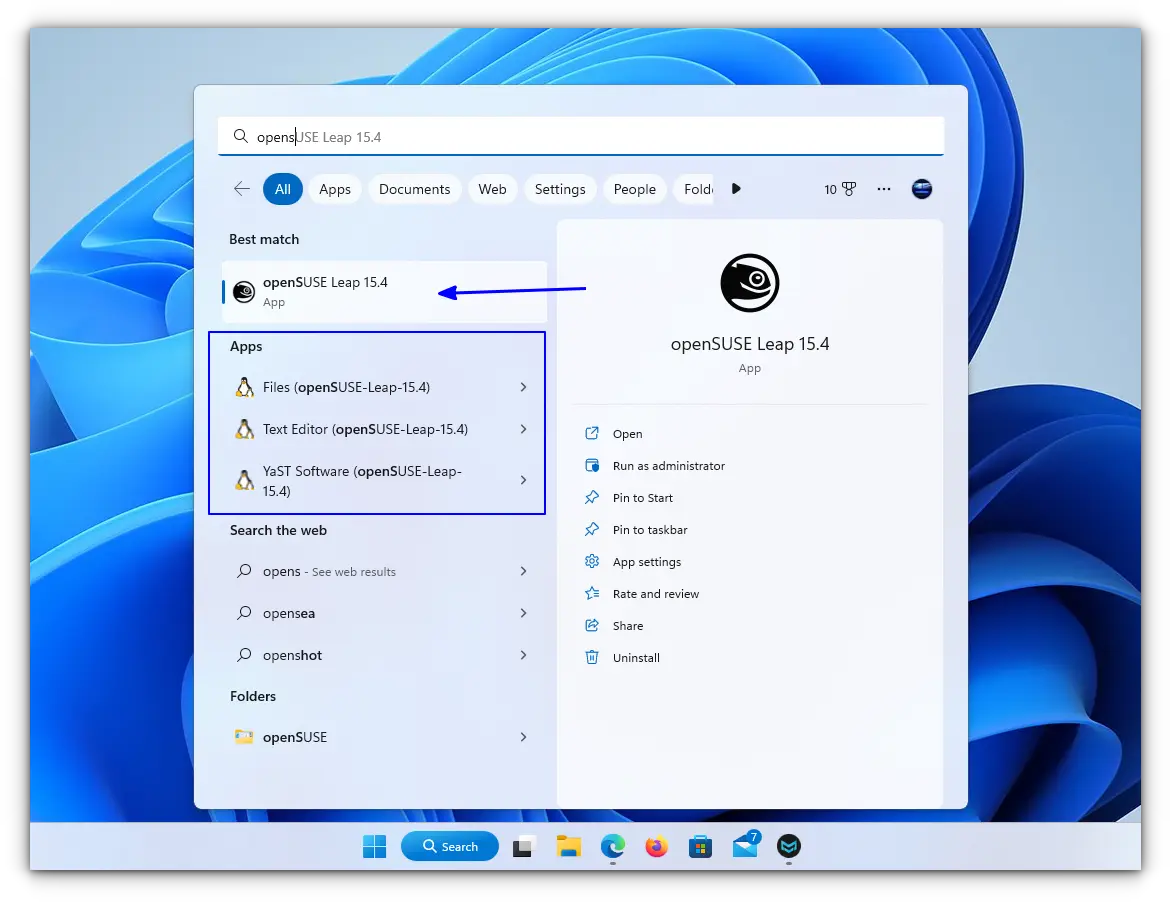1171x902 pixels.
Task: Click the magnifier icon in the search box
Action: coord(240,136)
